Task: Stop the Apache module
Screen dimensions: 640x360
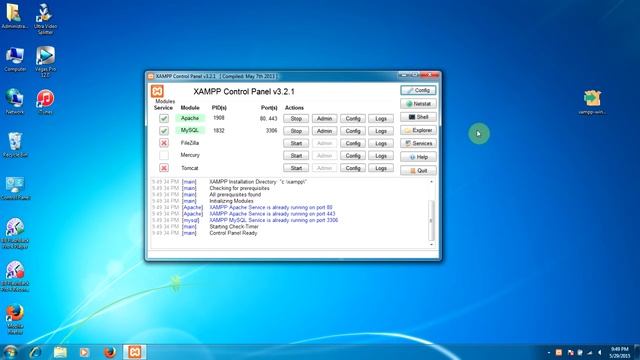Action: [296, 118]
